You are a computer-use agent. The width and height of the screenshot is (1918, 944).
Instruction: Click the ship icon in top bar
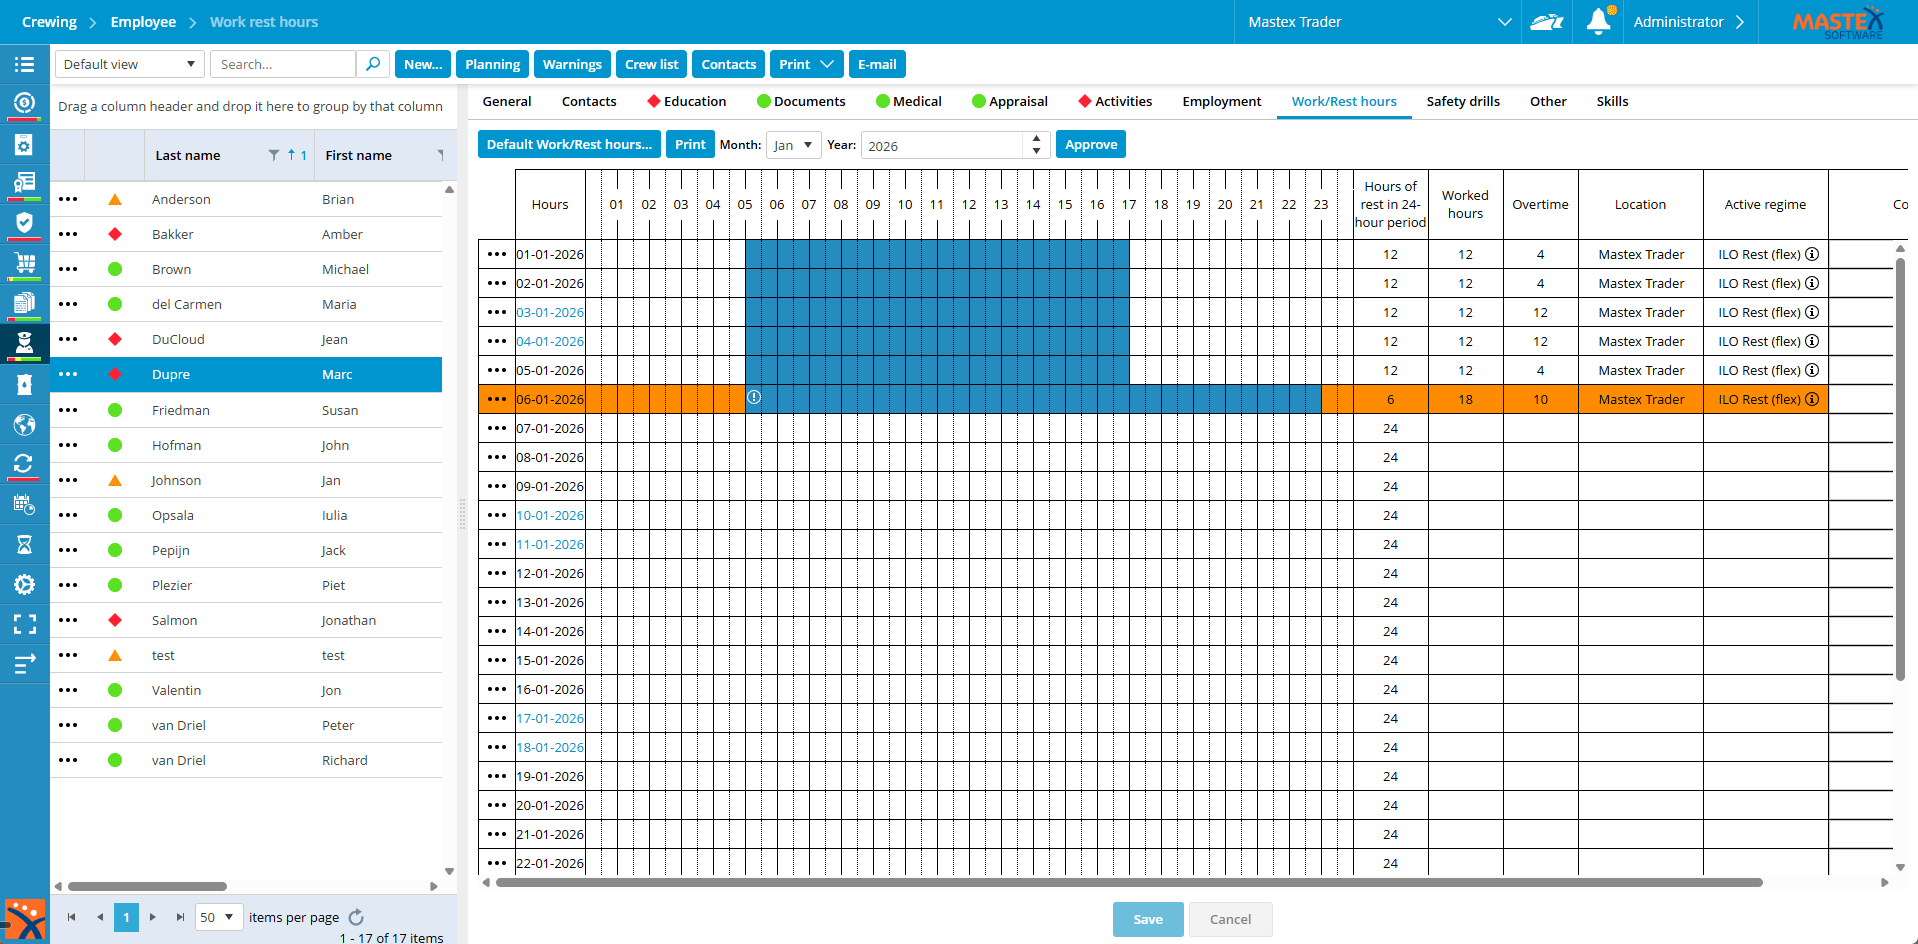pyautogui.click(x=1546, y=22)
